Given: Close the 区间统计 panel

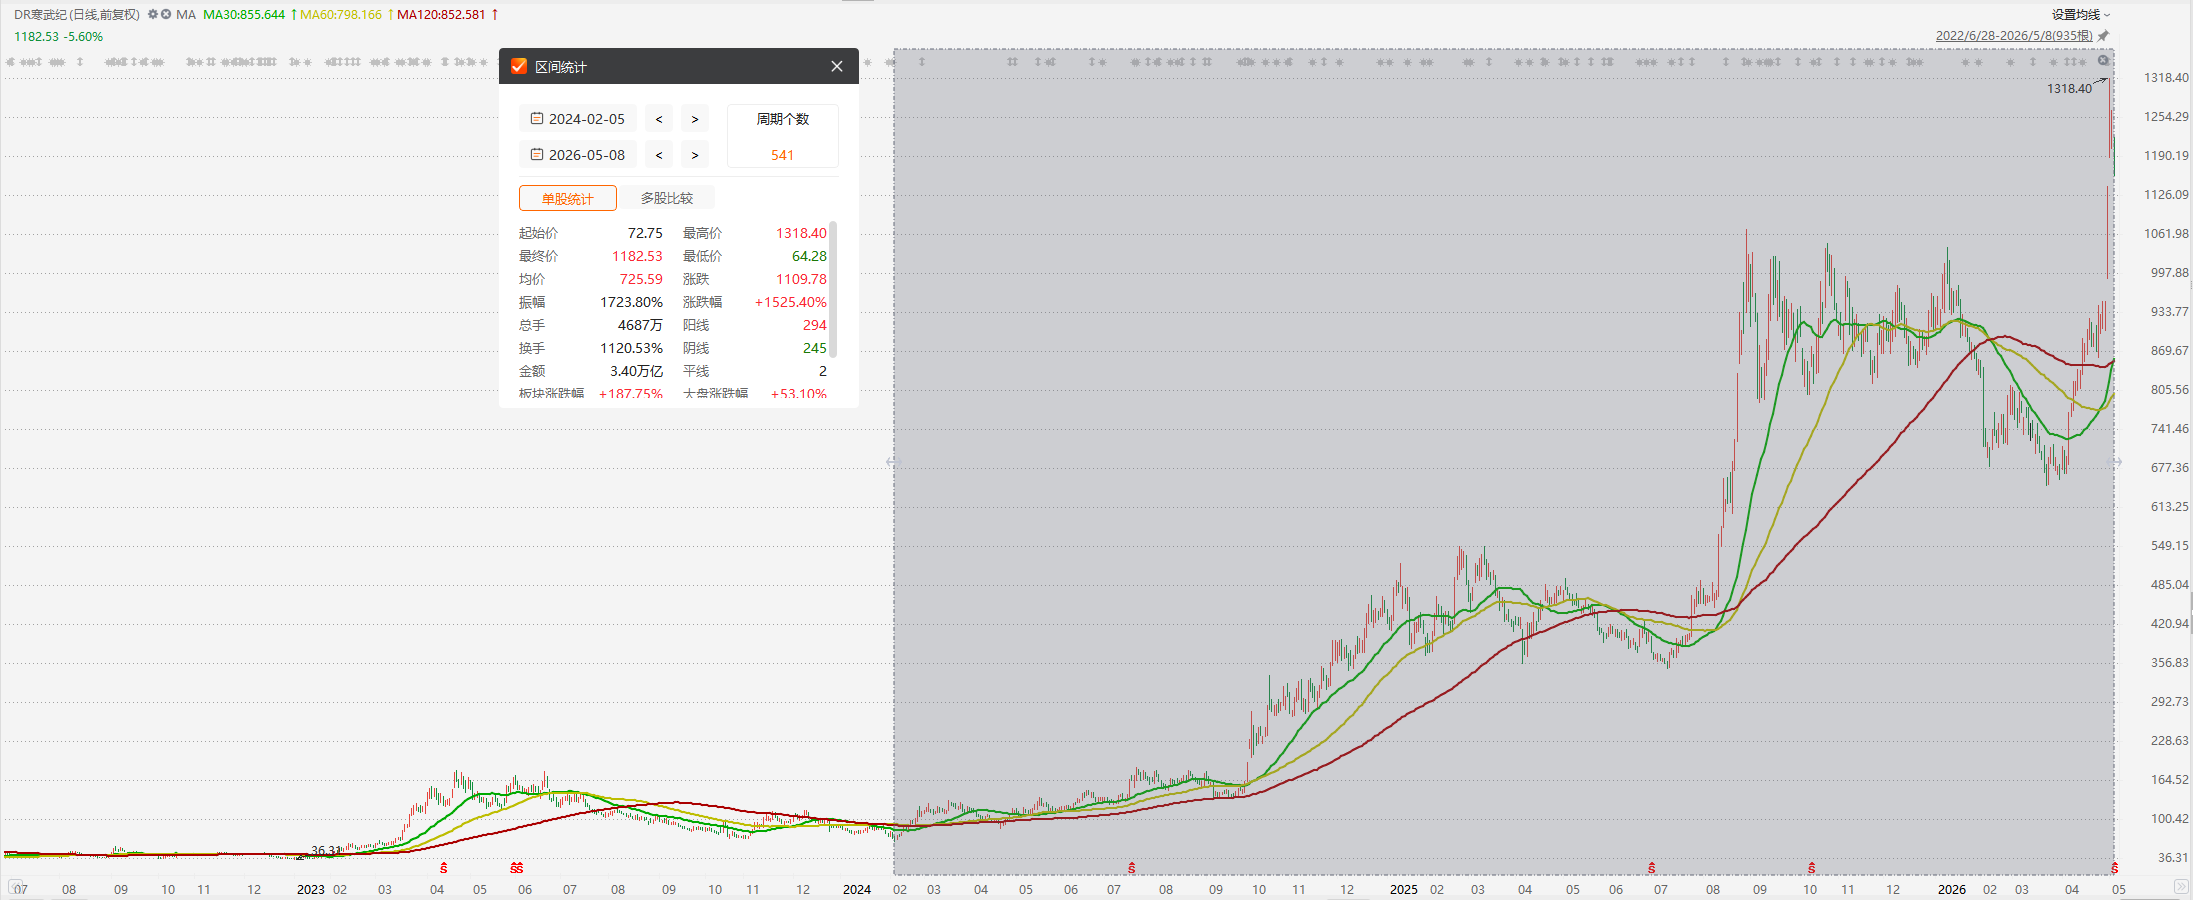Looking at the screenshot, I should point(837,66).
